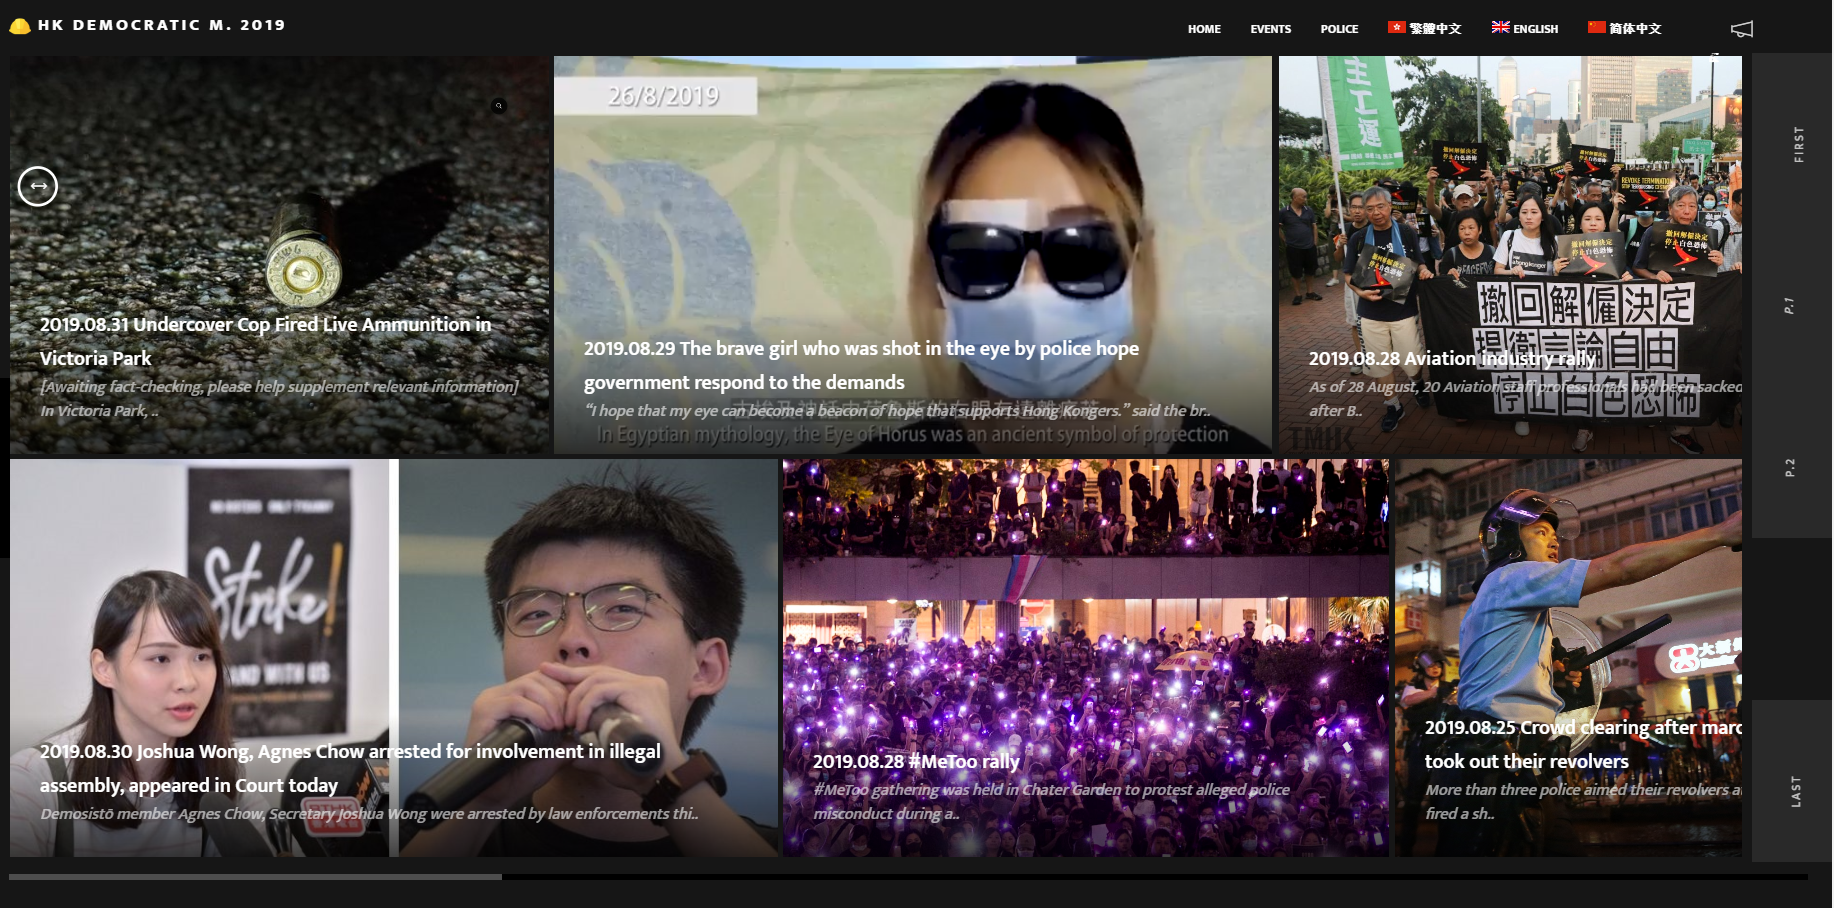This screenshot has height=908, width=1834.
Task: Open Joshua Wong, Agnes Chow arrested article
Action: tap(350, 768)
